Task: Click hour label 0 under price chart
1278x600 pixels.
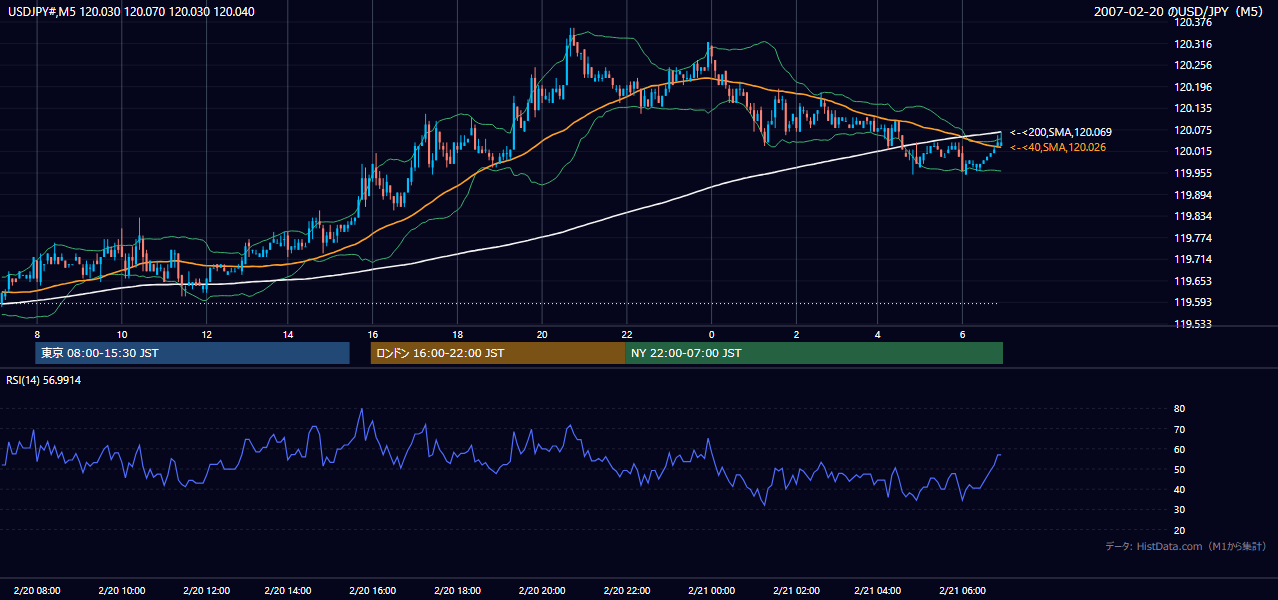Action: tap(711, 334)
